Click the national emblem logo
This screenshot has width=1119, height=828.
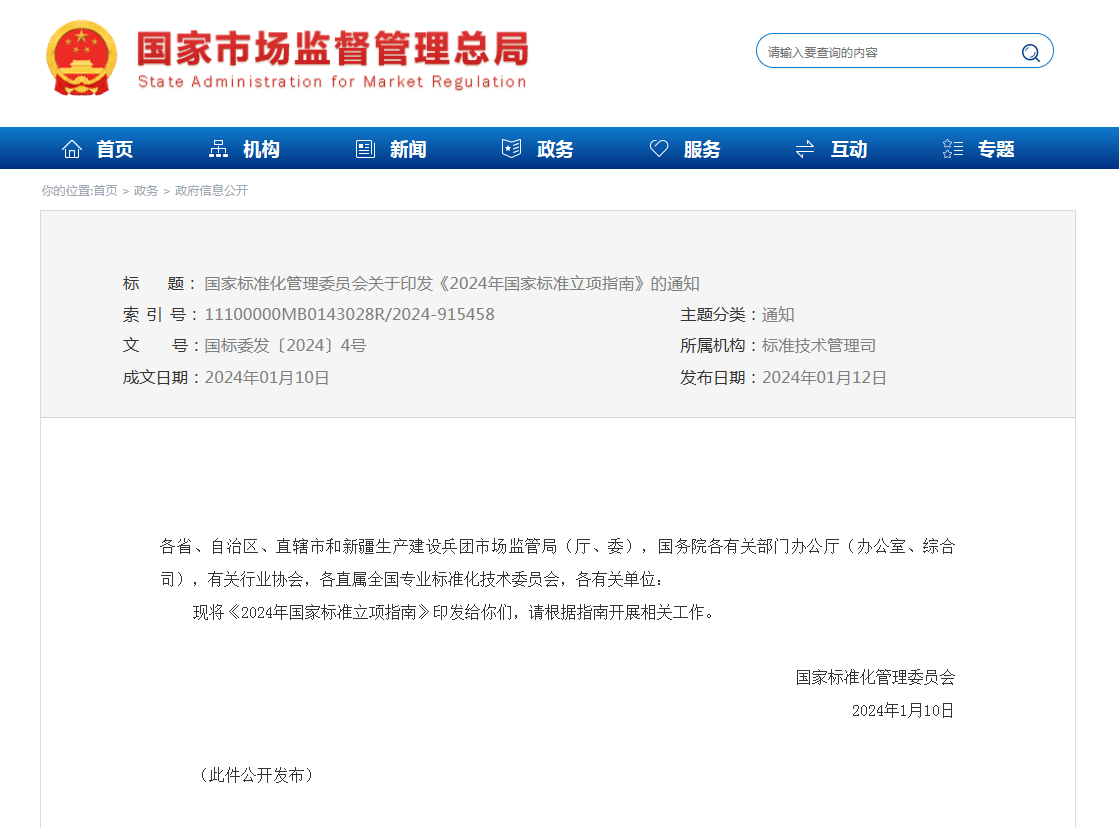coord(81,58)
